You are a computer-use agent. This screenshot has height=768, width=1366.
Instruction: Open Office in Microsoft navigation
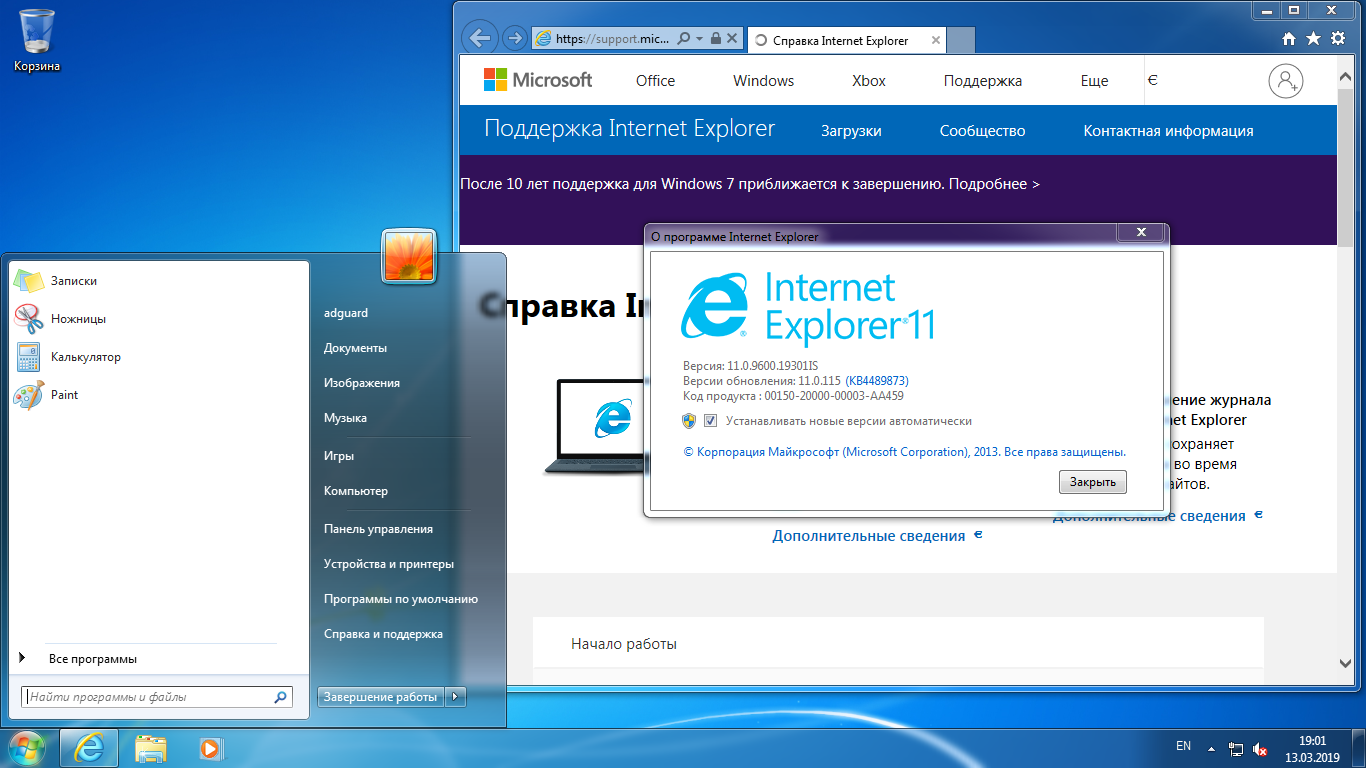click(655, 81)
